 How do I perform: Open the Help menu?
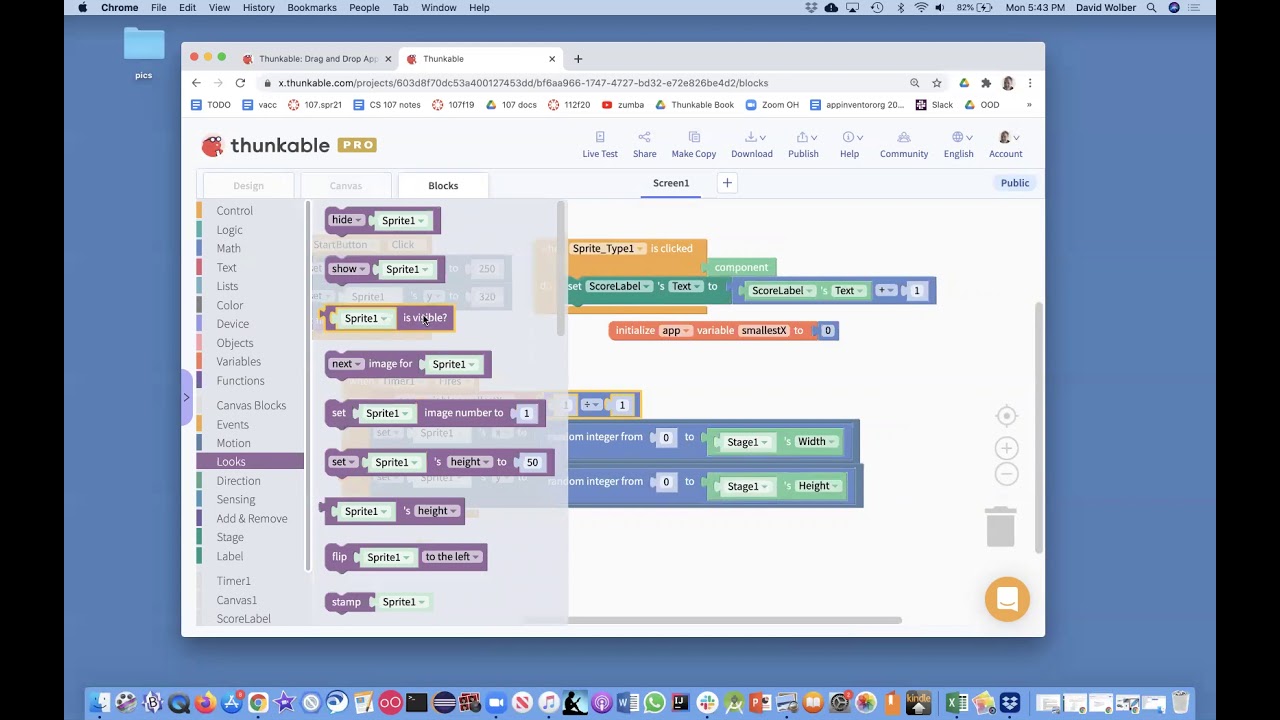[x=849, y=145]
